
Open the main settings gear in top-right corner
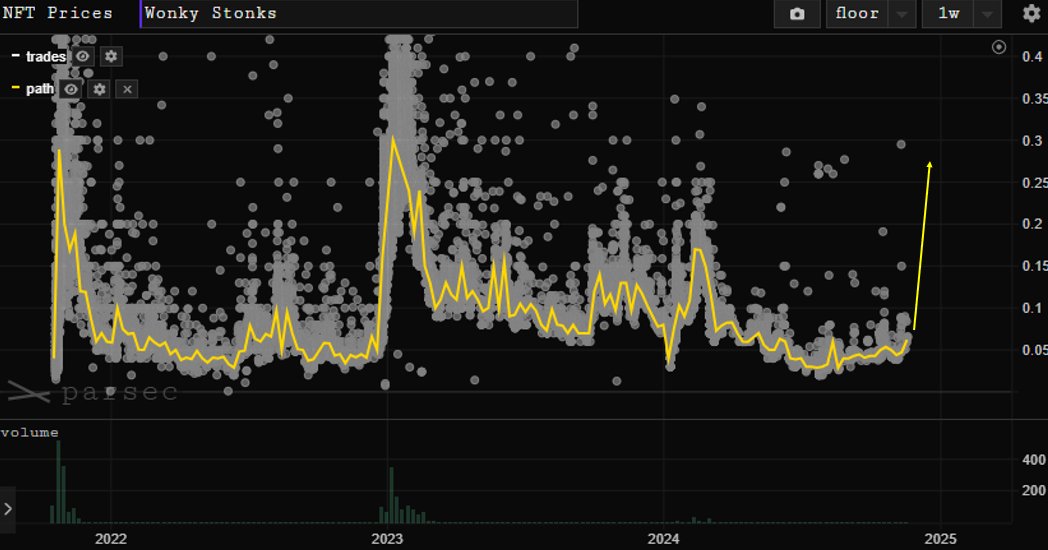[x=1031, y=13]
